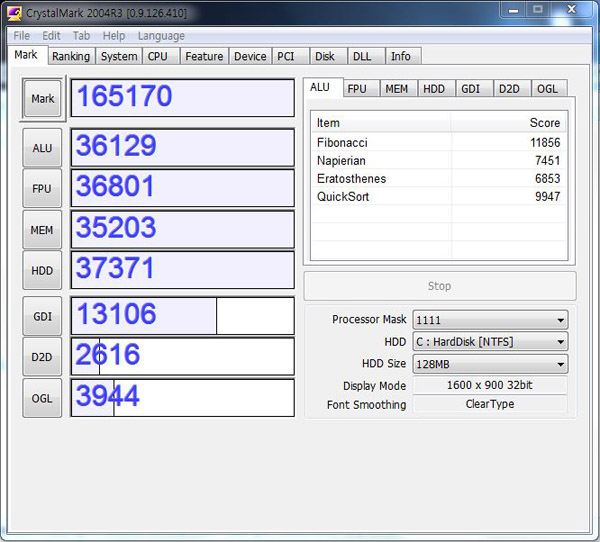Click the GDI score bar 13106
This screenshot has height=542, width=600.
tap(183, 316)
